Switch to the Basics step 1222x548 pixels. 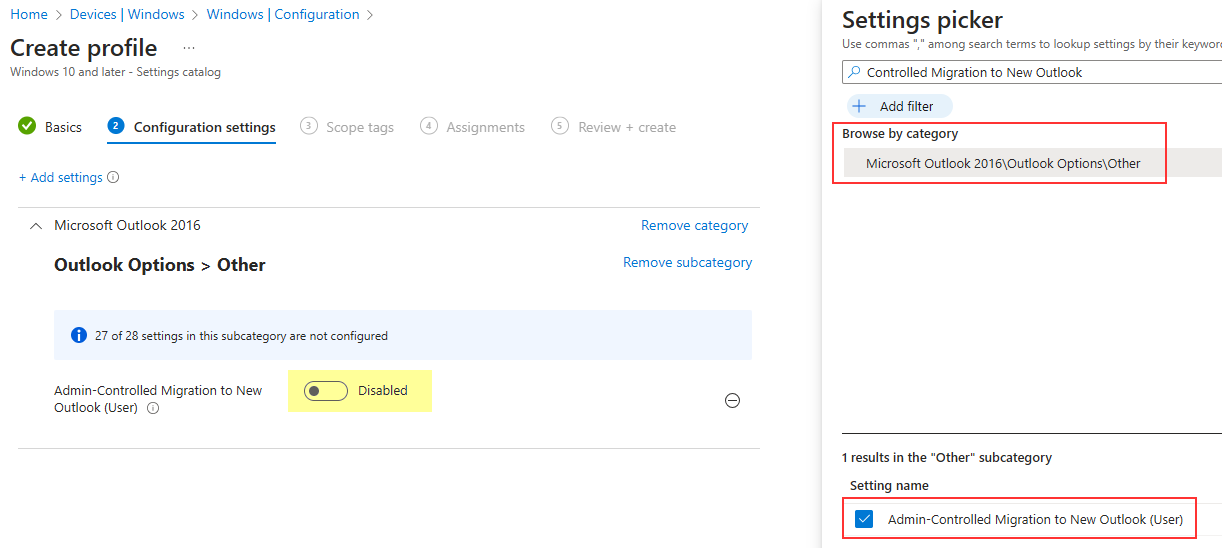(50, 127)
